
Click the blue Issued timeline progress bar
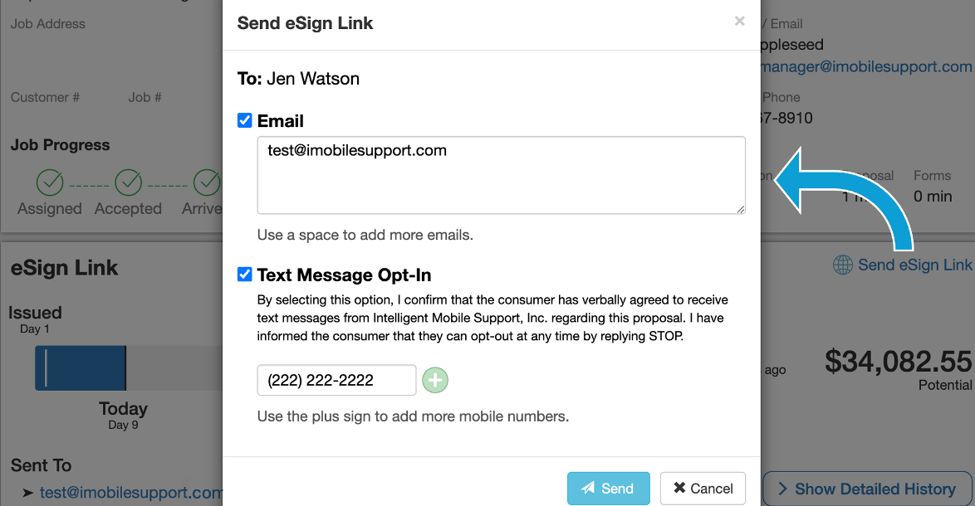coord(81,368)
